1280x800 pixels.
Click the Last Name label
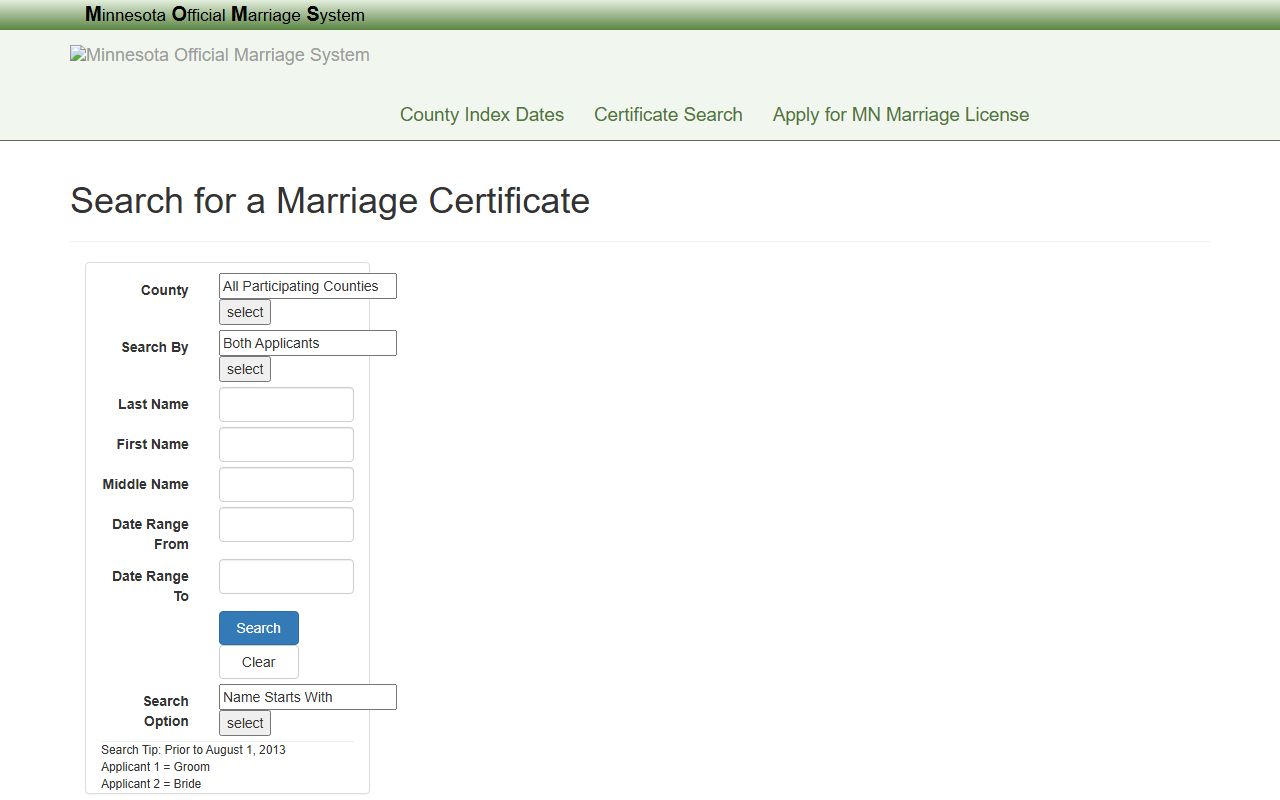(153, 404)
